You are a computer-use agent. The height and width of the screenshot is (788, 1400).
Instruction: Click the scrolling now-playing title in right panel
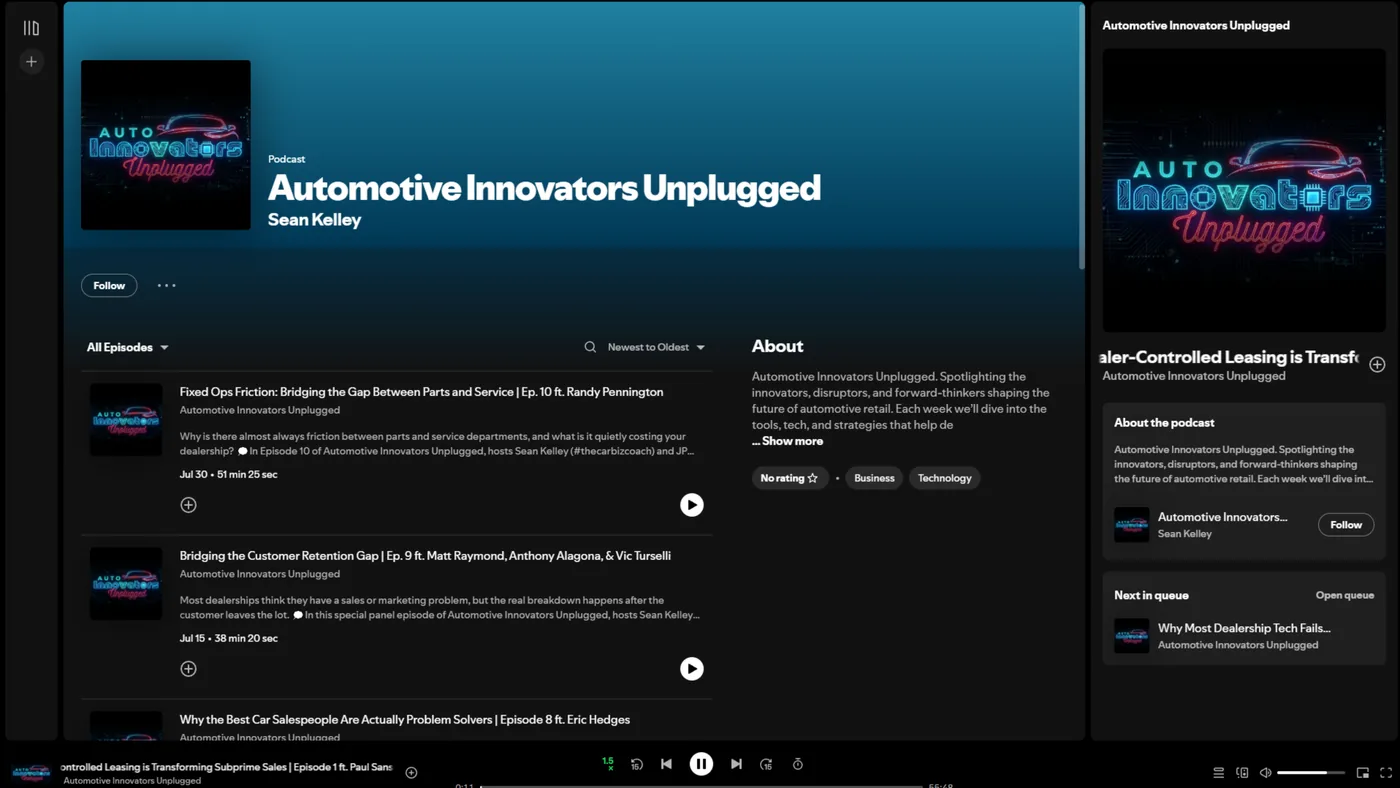(1230, 357)
